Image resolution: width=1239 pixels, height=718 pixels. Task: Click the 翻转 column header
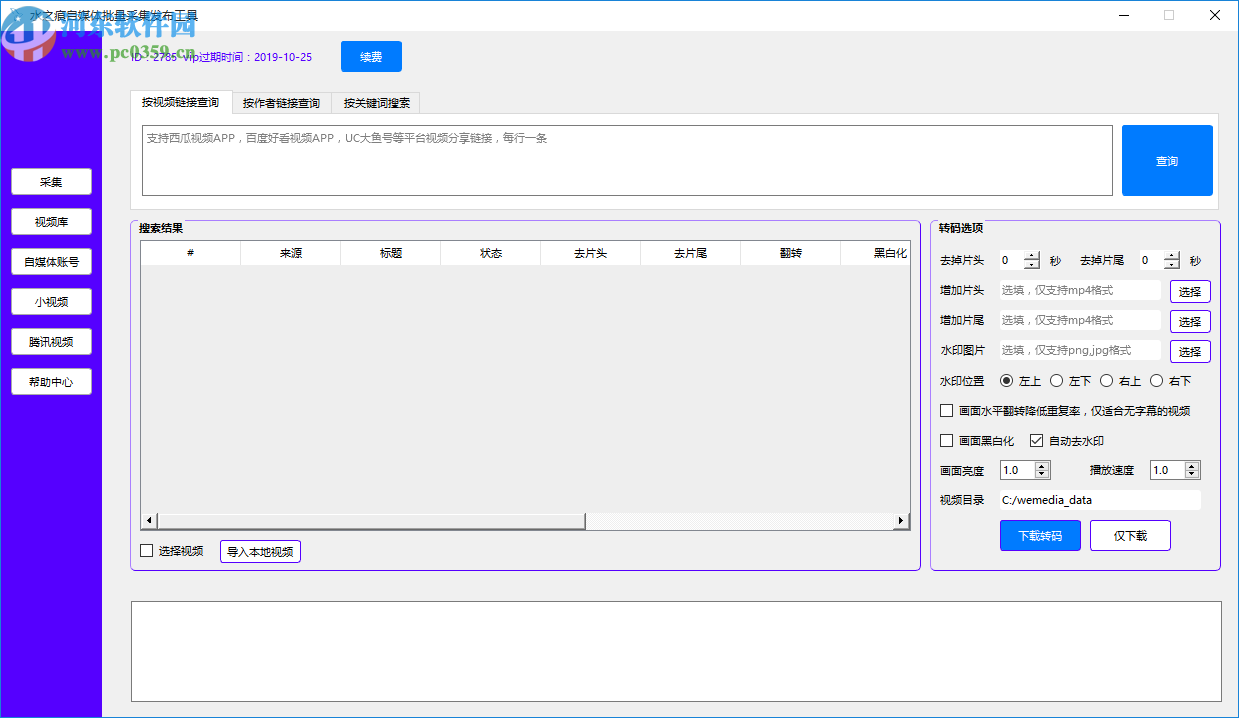[x=790, y=253]
